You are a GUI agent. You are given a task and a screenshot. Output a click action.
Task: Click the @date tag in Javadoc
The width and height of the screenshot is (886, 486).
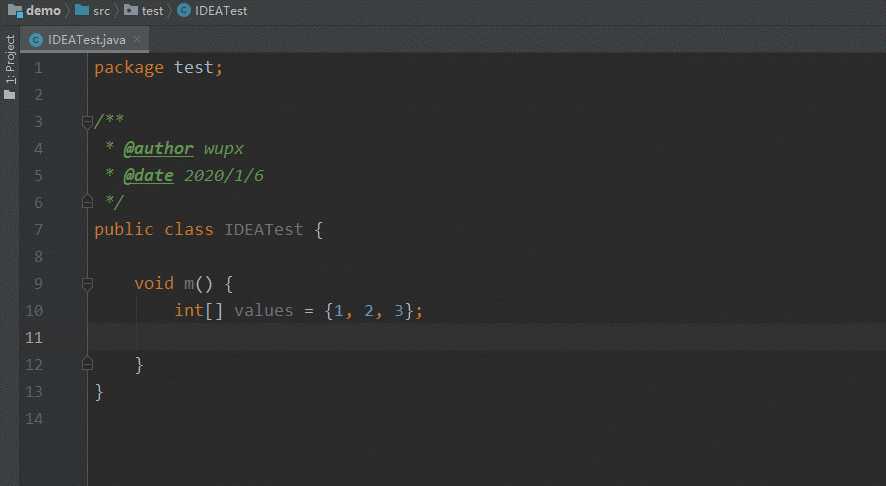pos(148,176)
